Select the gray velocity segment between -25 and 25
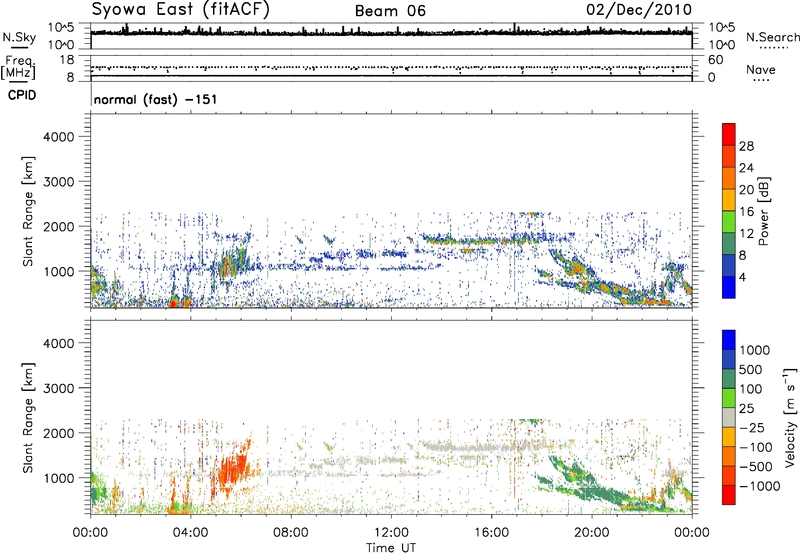800x554 pixels. 729,417
